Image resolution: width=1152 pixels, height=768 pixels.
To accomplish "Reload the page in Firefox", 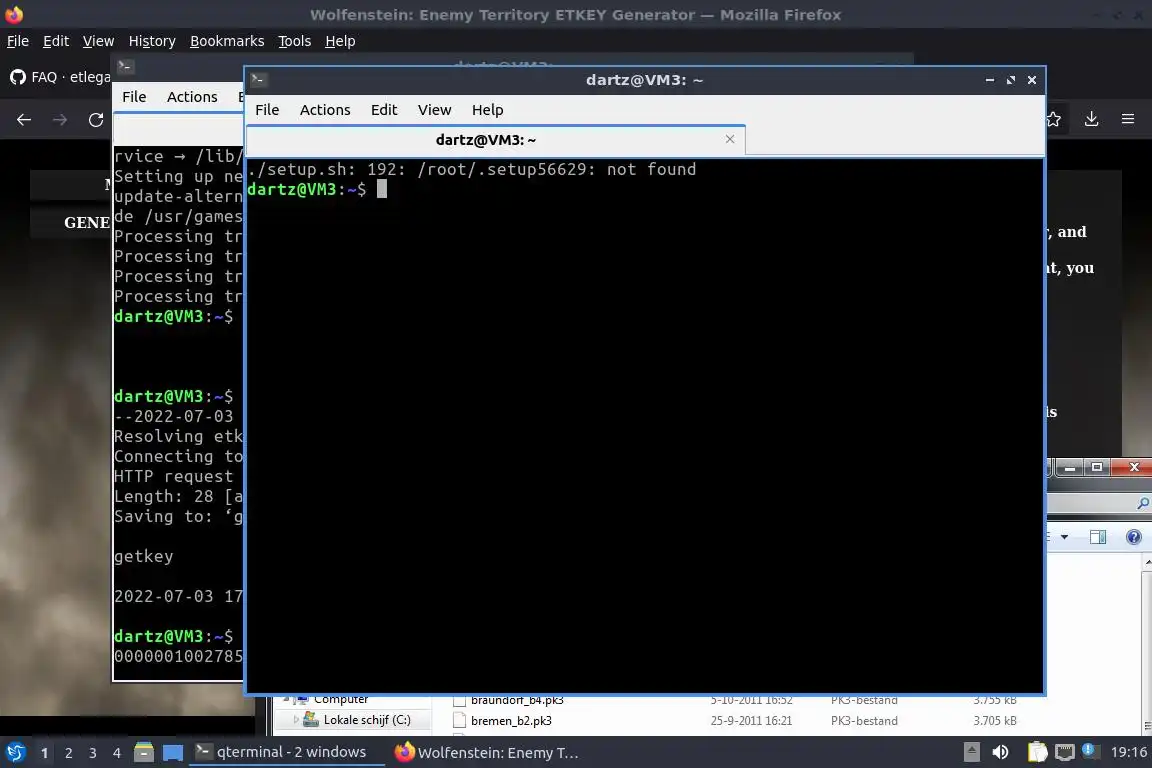I will coord(96,119).
